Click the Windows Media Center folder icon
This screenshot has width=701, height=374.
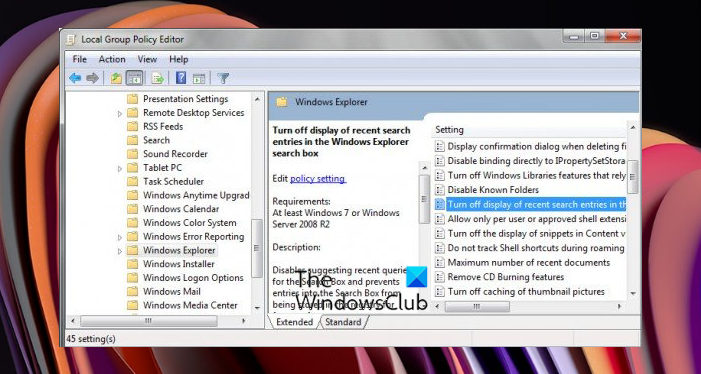[x=132, y=305]
